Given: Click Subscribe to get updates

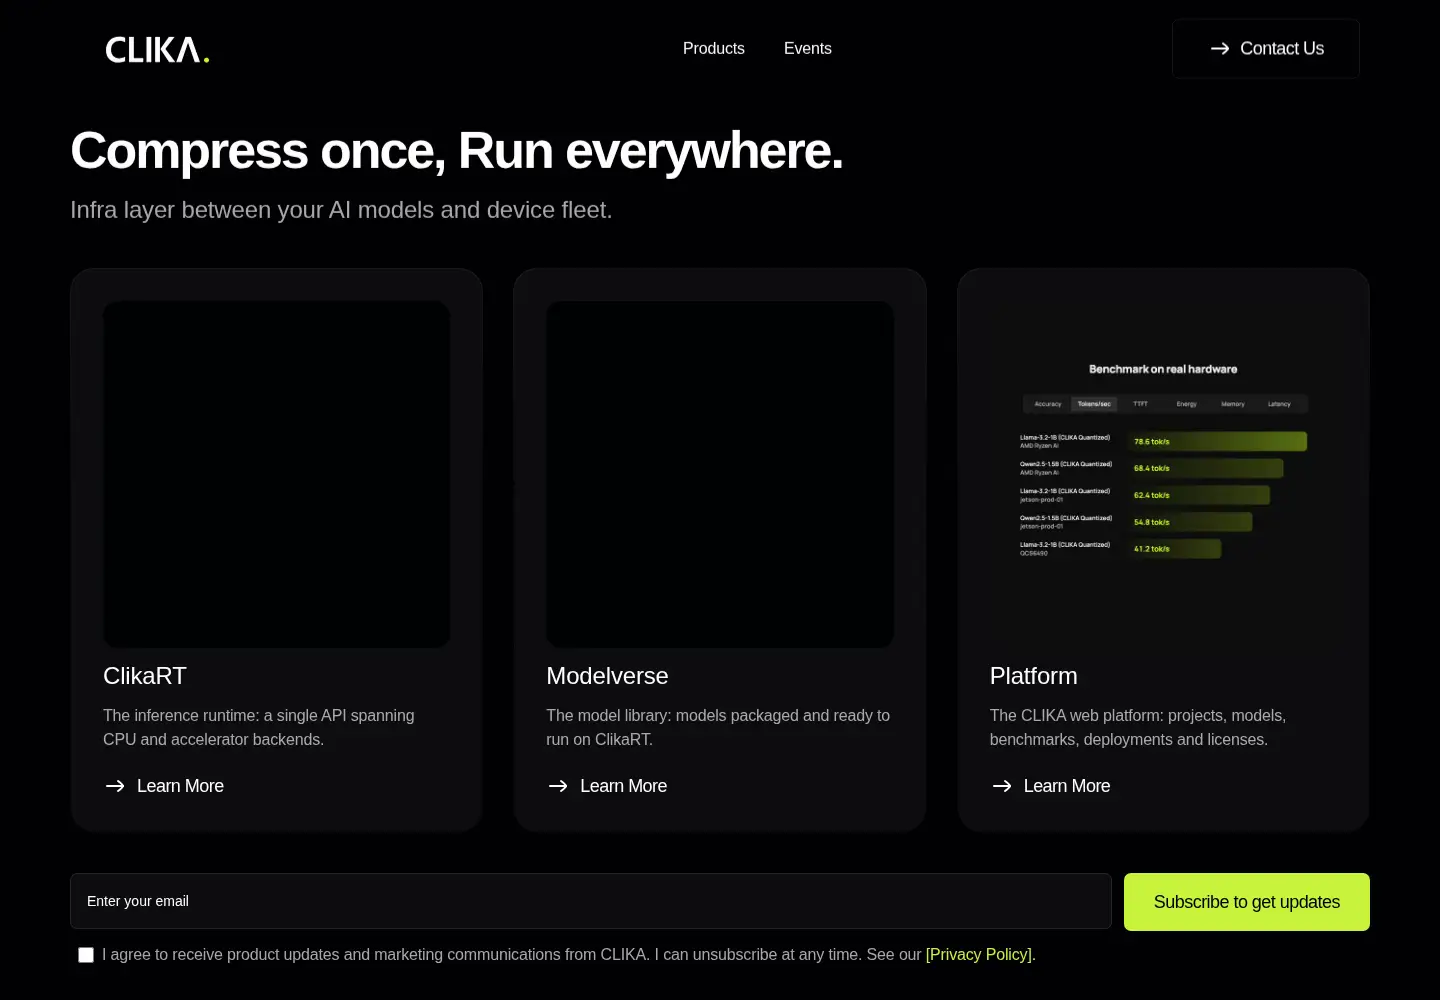Looking at the screenshot, I should [x=1247, y=902].
